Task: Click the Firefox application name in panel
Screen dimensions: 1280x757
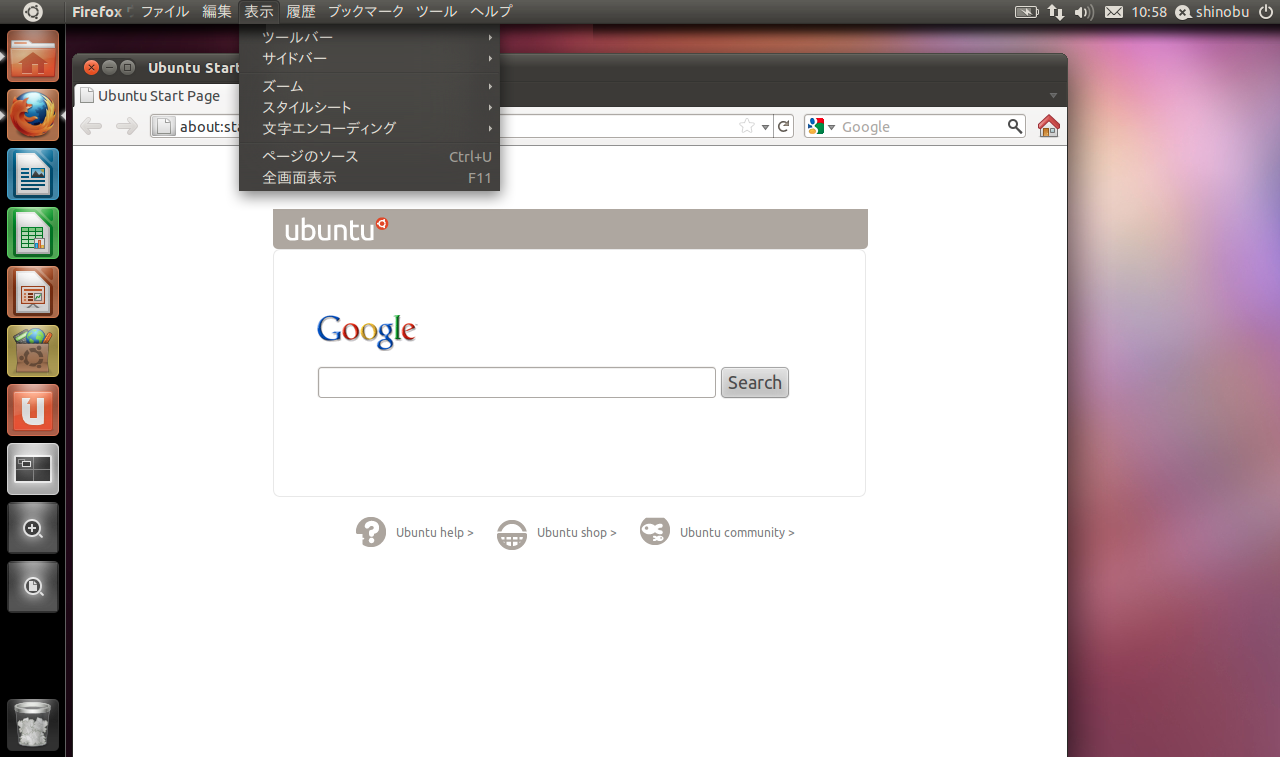Action: 97,12
